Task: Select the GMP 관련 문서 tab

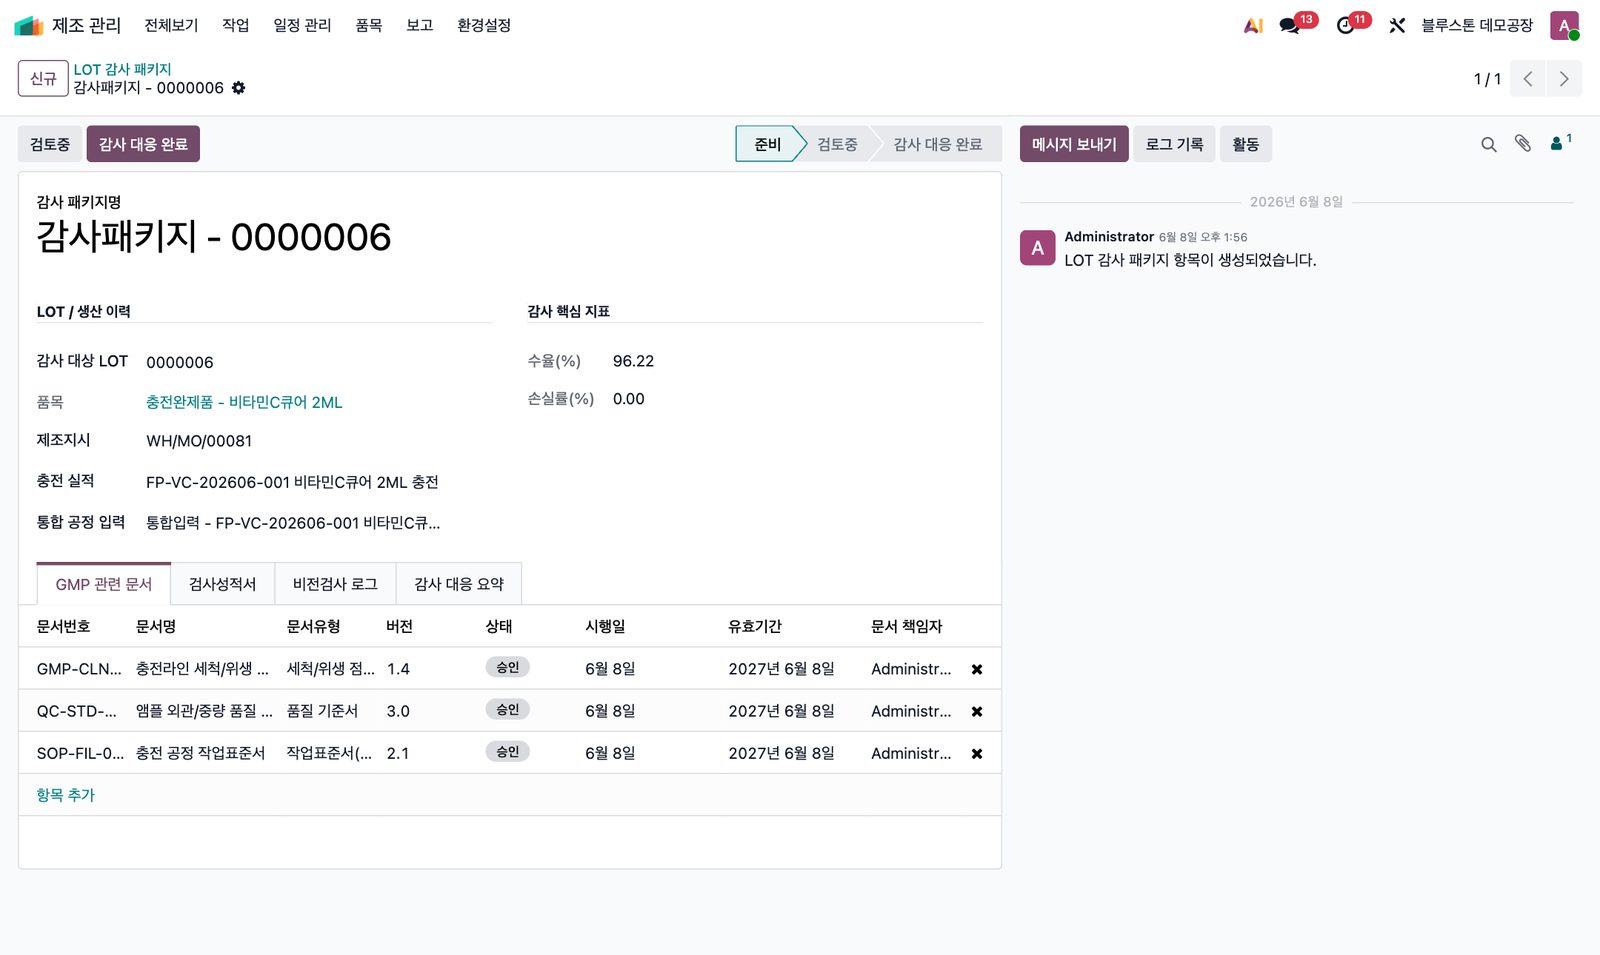Action: (104, 584)
